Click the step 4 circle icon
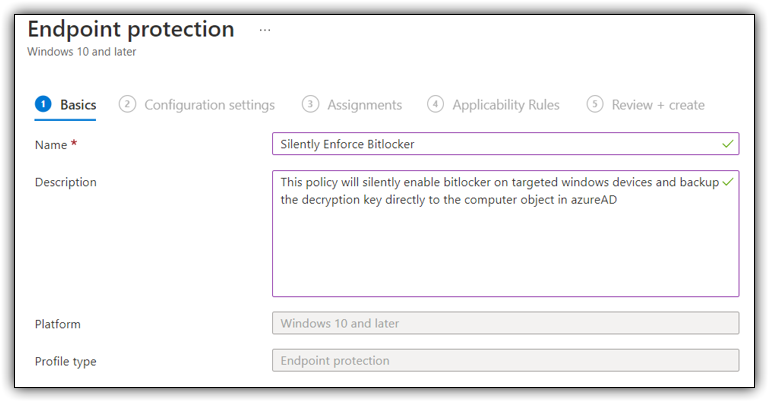 pyautogui.click(x=435, y=104)
